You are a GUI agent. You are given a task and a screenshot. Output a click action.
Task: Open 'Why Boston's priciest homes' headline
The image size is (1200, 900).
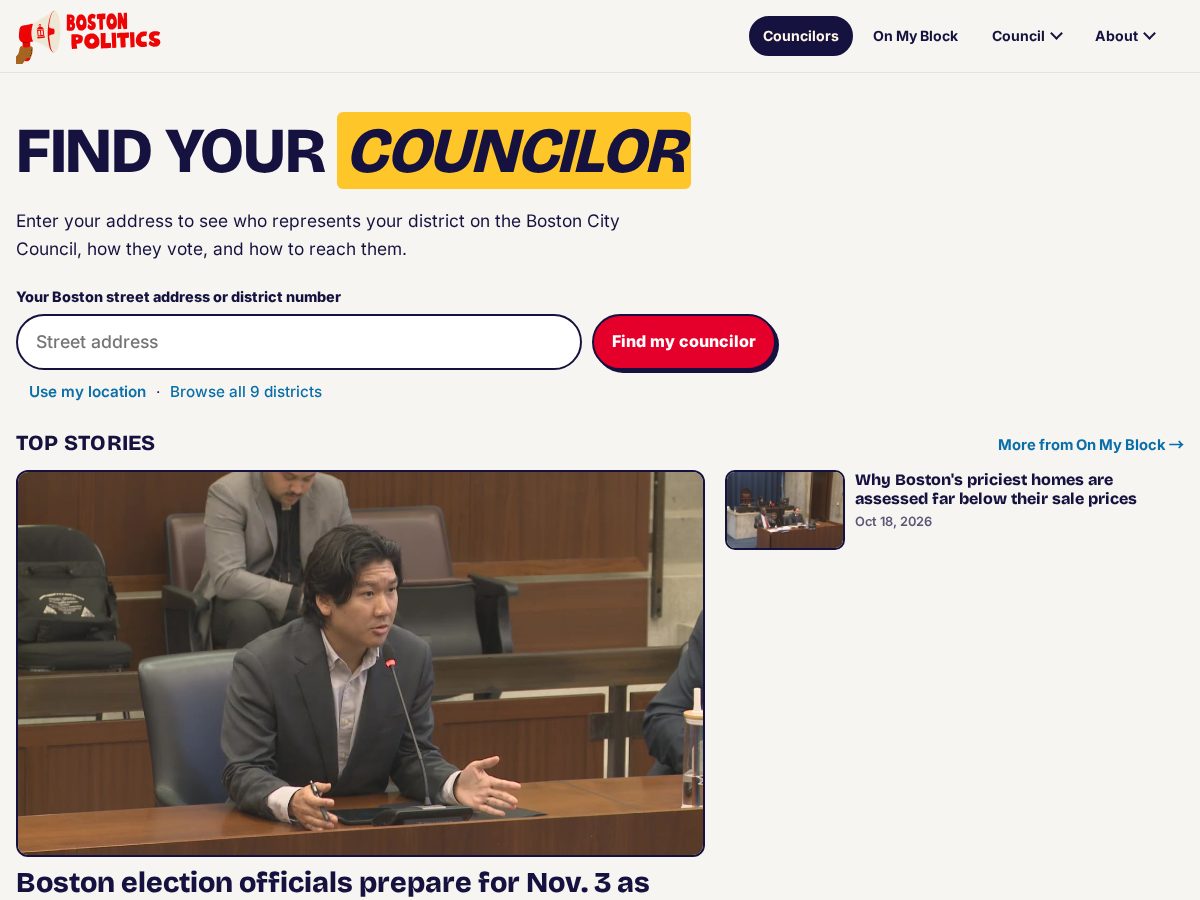click(x=996, y=489)
